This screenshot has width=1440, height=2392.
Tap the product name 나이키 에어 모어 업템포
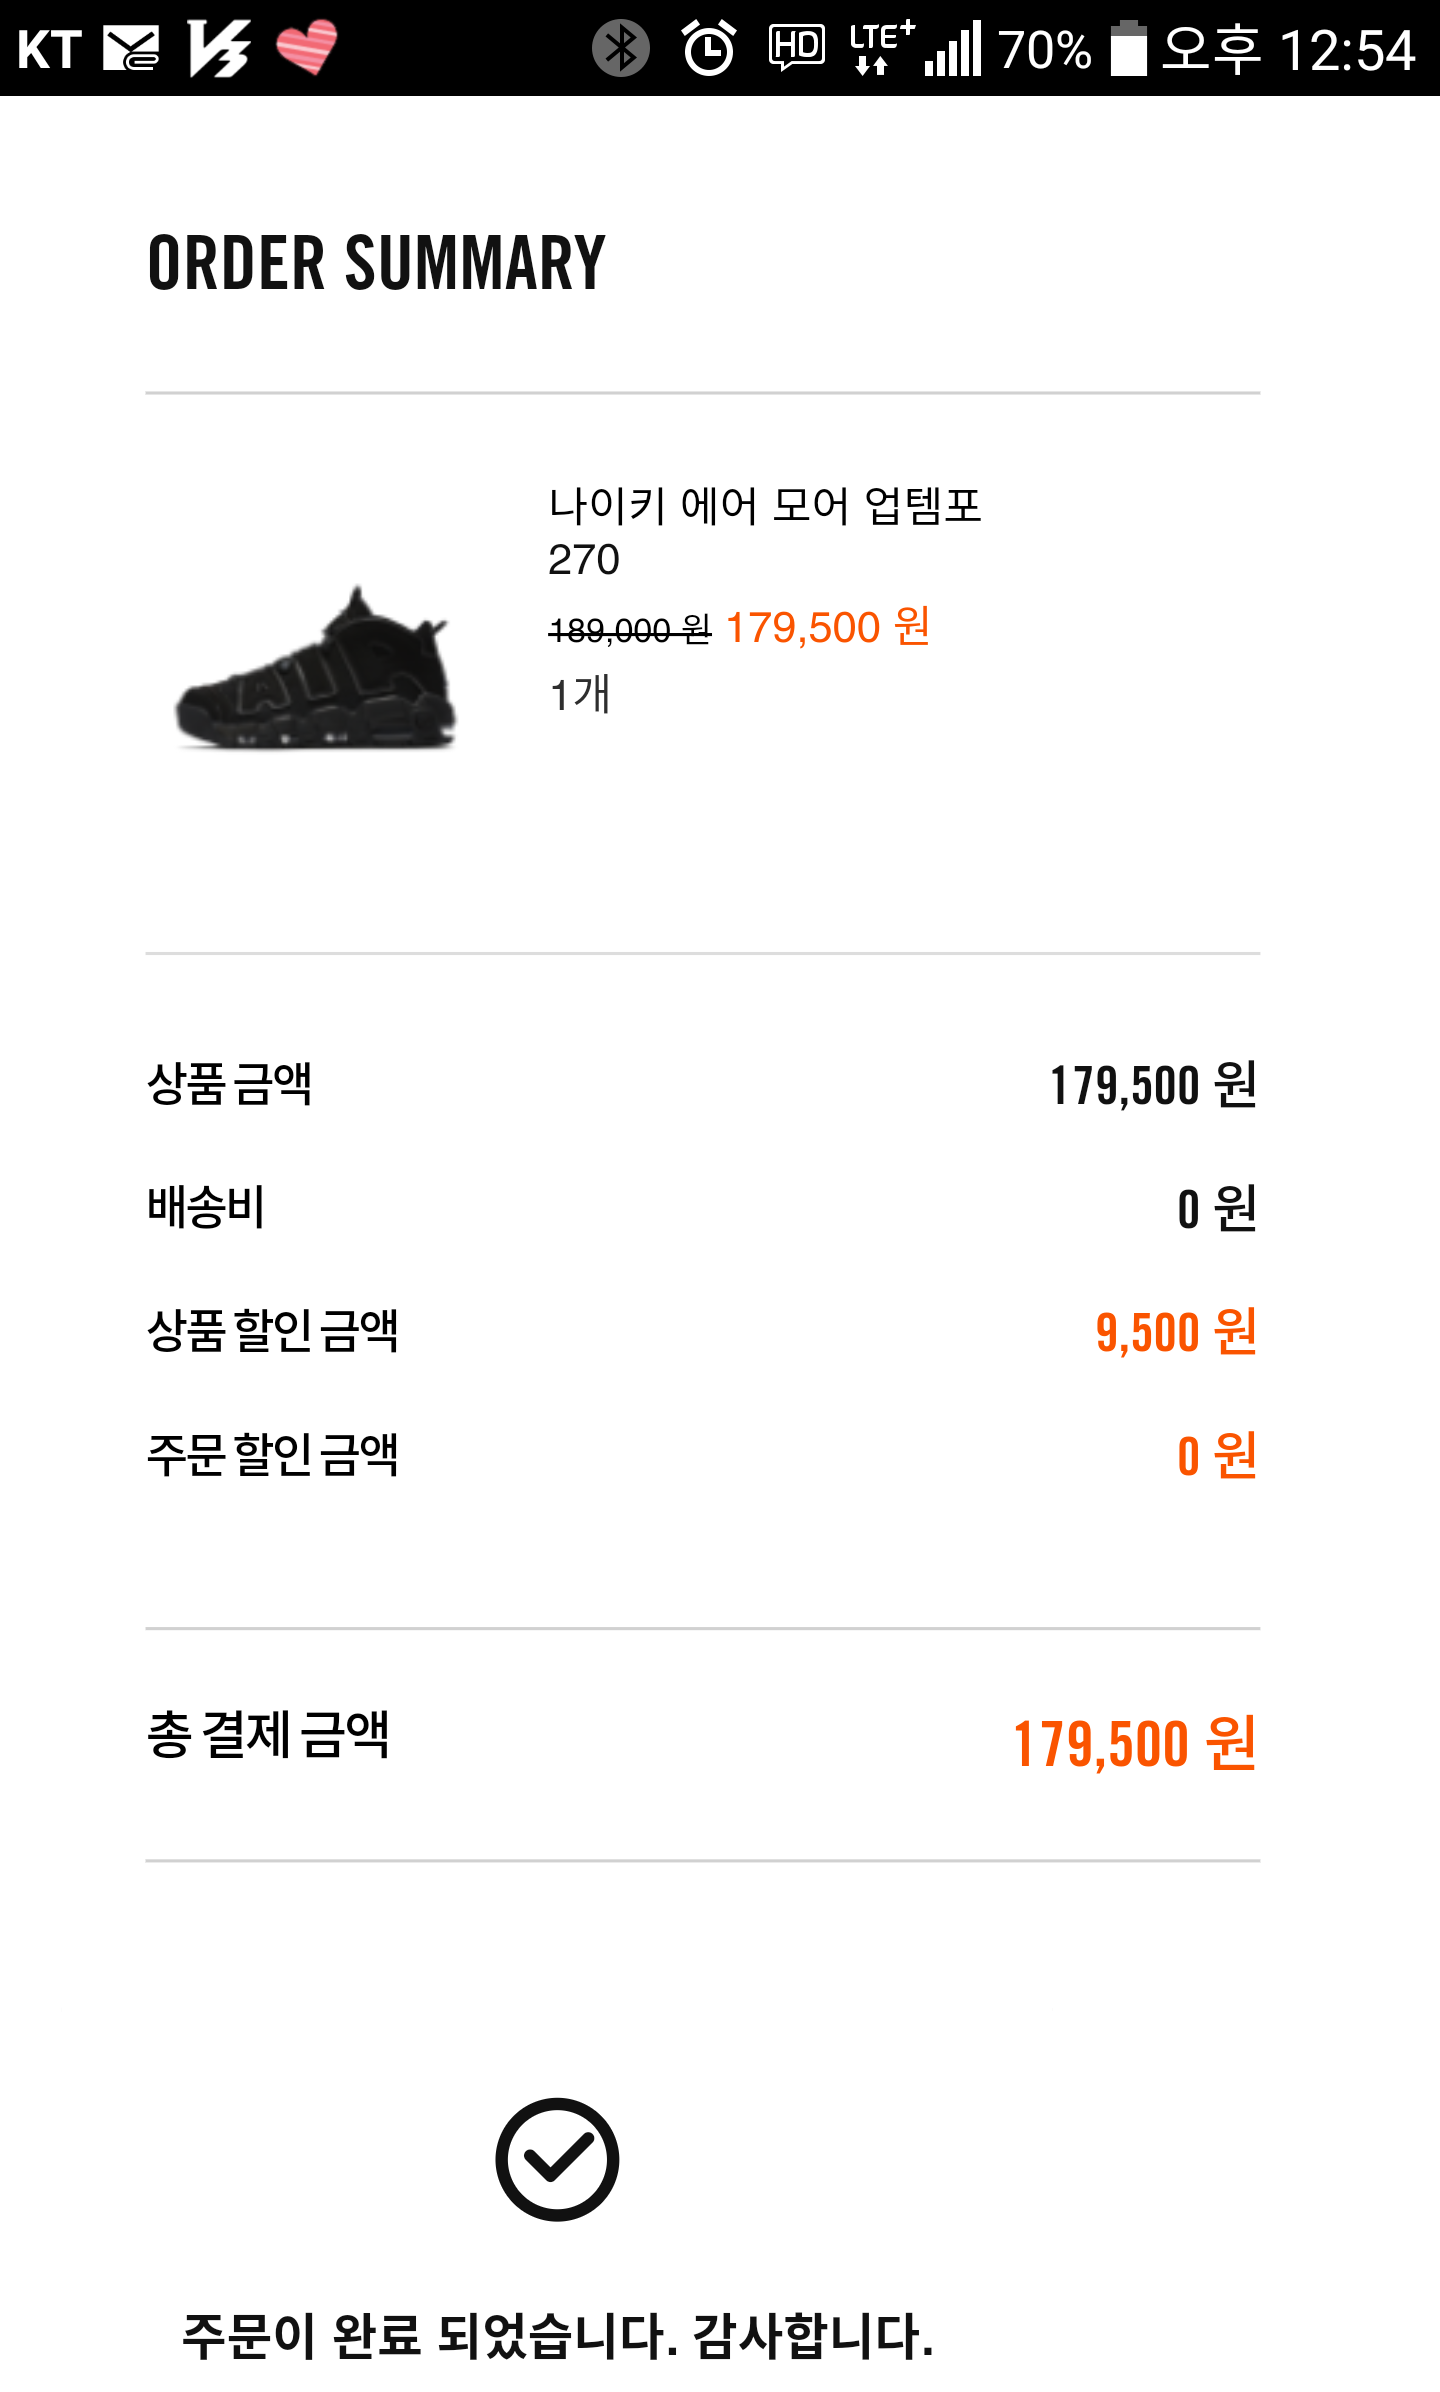tap(765, 505)
